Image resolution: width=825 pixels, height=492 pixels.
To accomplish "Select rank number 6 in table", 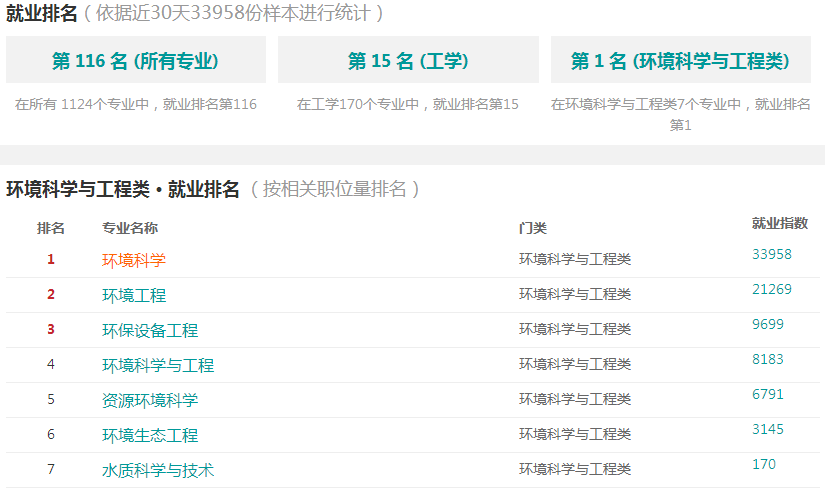I will click(x=51, y=434).
